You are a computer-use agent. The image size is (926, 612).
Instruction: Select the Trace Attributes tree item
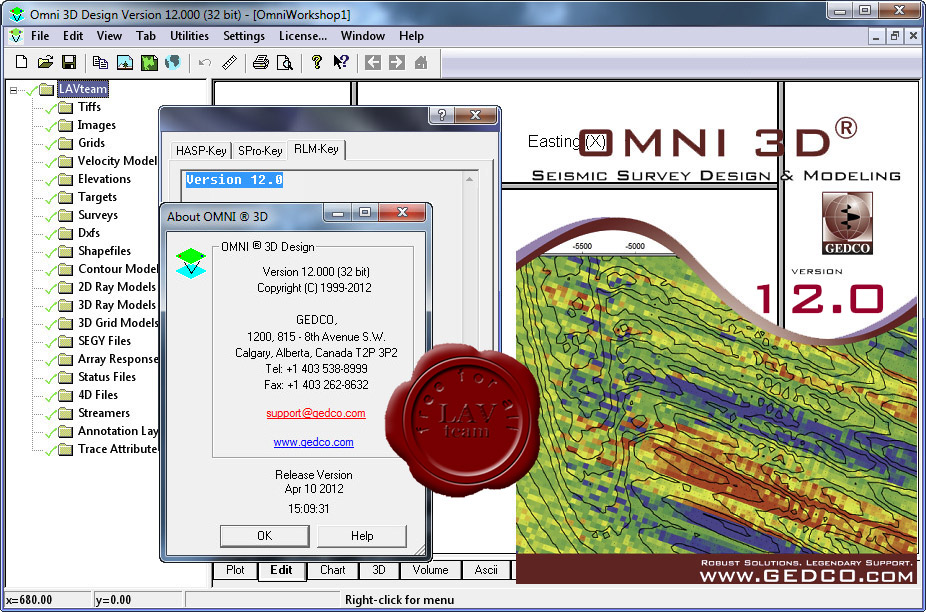coord(118,449)
